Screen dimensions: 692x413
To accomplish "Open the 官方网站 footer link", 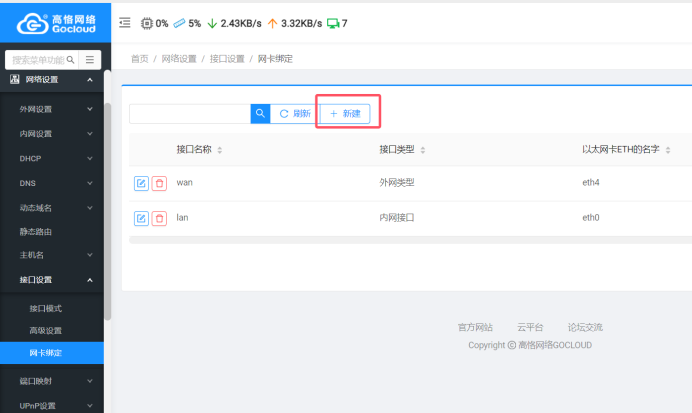I will point(475,327).
